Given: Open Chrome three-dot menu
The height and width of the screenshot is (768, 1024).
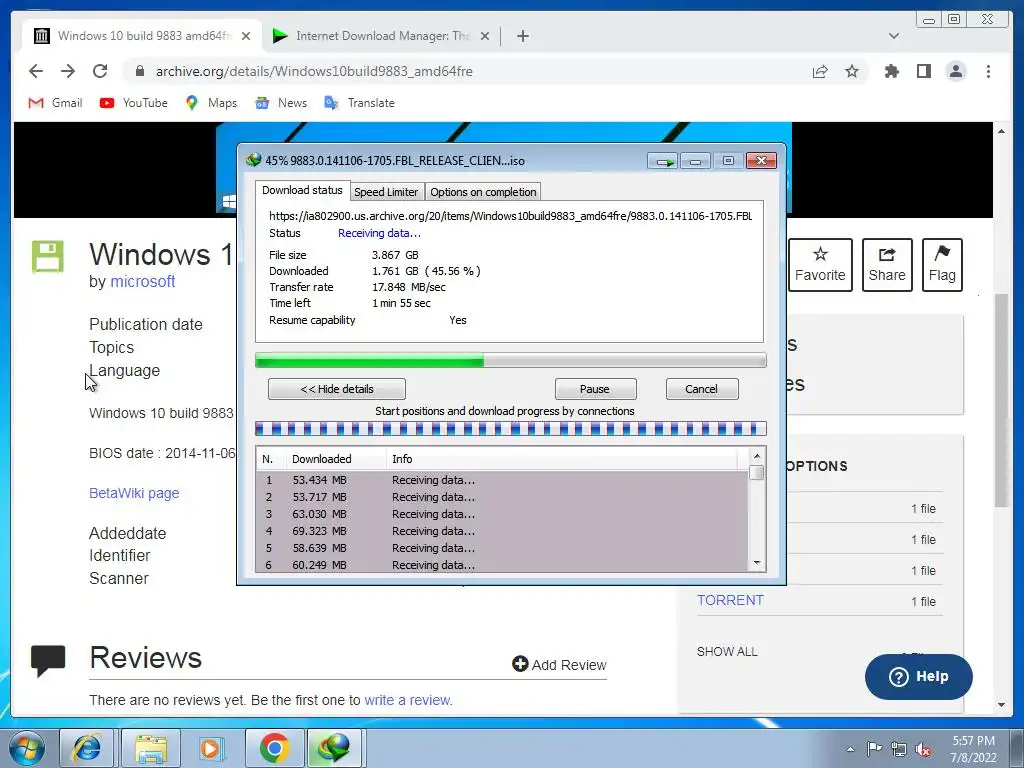Looking at the screenshot, I should [x=988, y=71].
